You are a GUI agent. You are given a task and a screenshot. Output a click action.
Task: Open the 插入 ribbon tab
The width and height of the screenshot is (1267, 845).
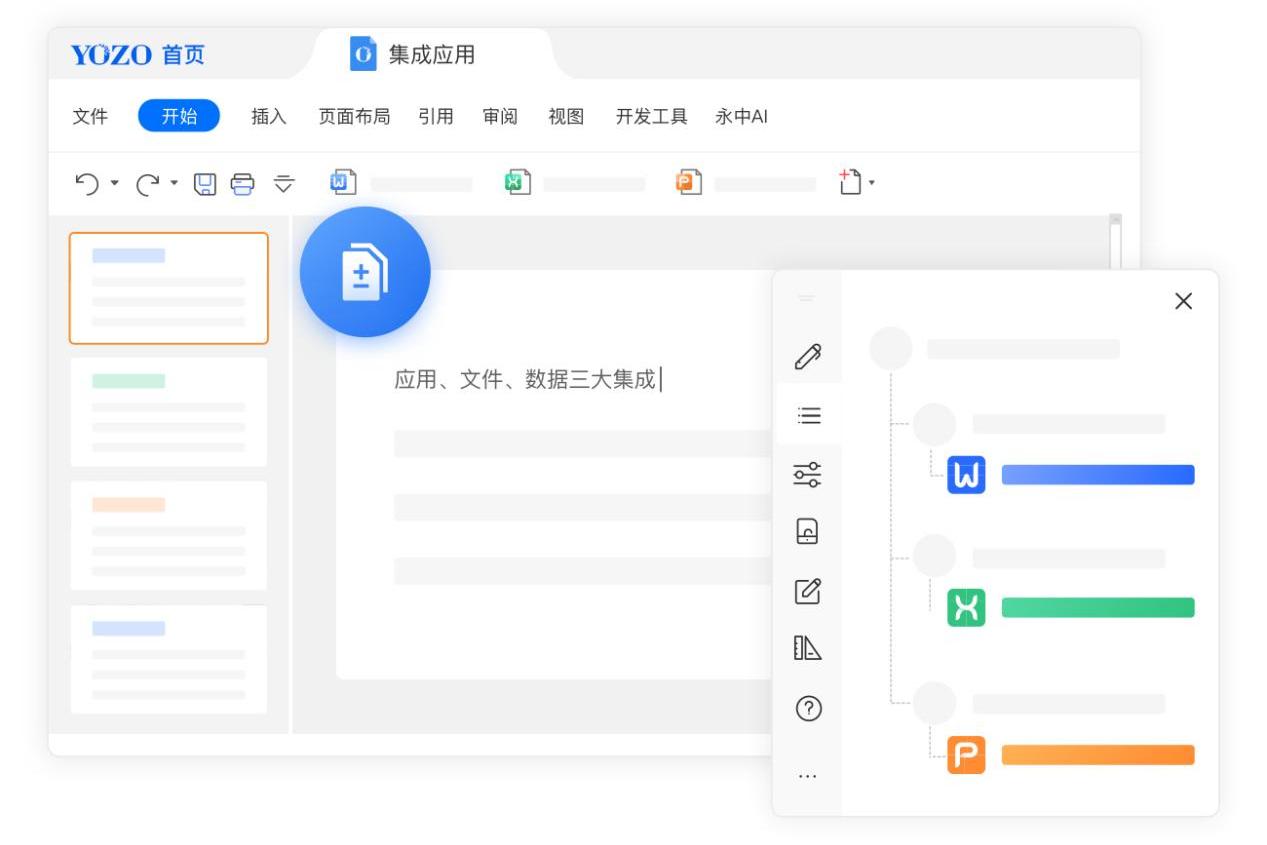click(268, 117)
